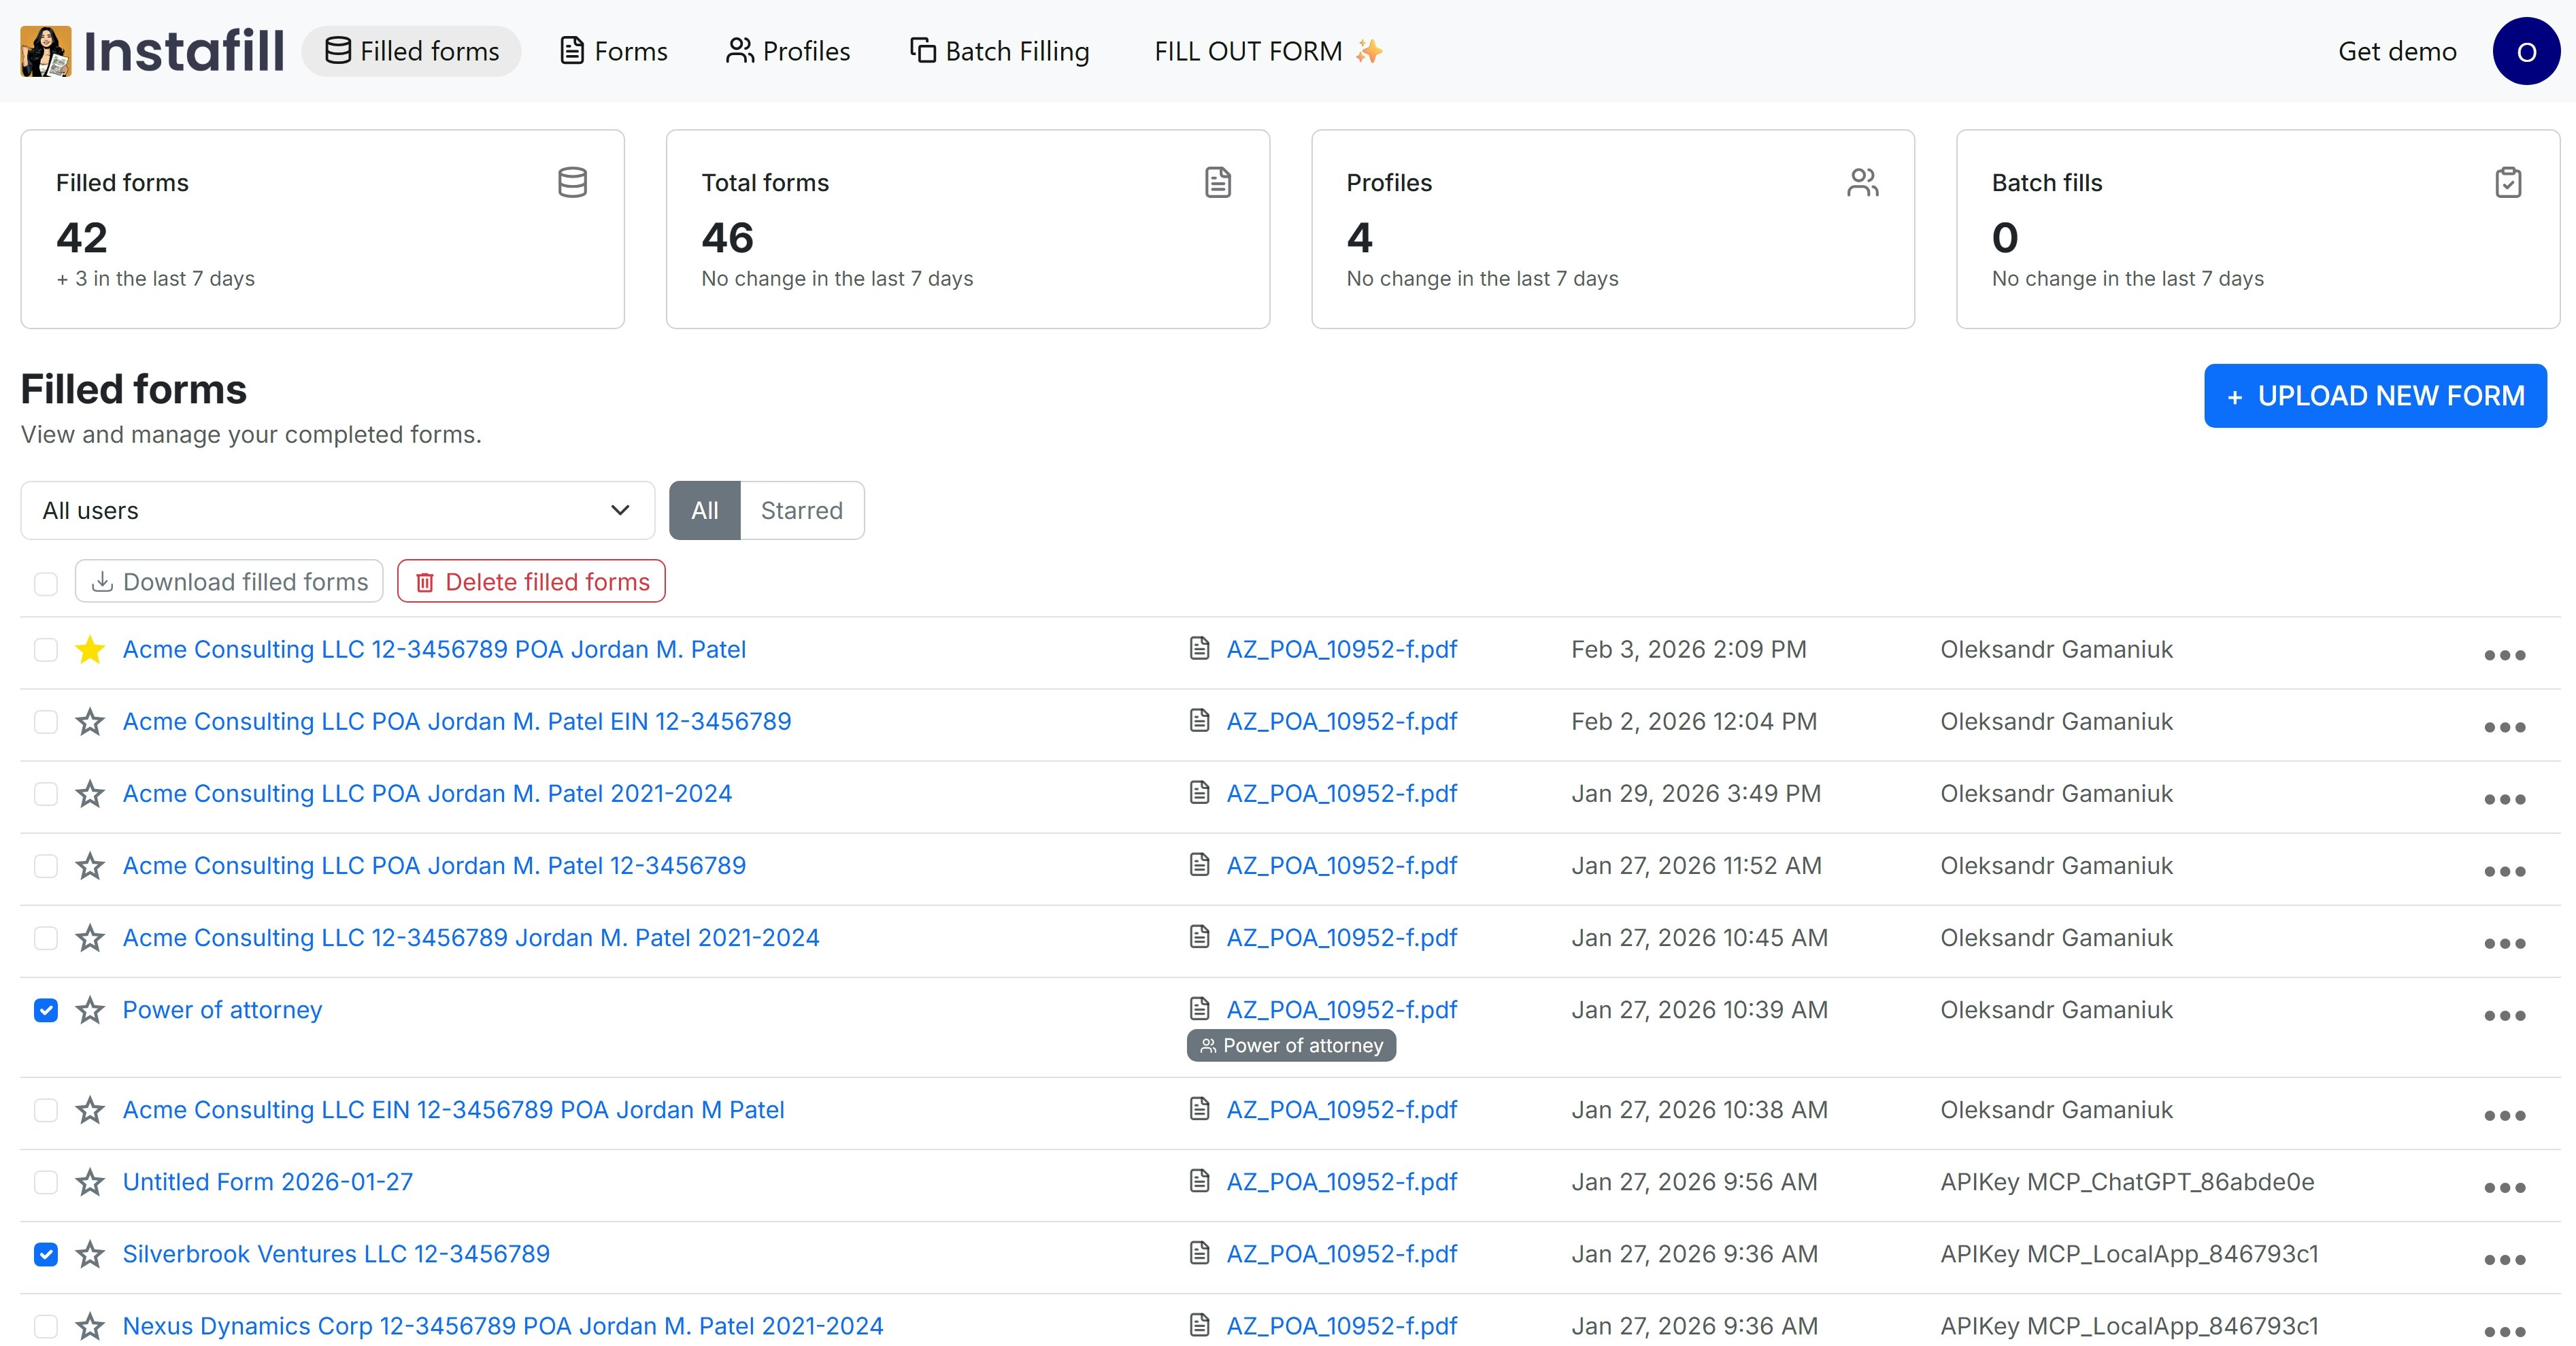Click the Total forms document icon
This screenshot has width=2576, height=1346.
click(x=1218, y=182)
